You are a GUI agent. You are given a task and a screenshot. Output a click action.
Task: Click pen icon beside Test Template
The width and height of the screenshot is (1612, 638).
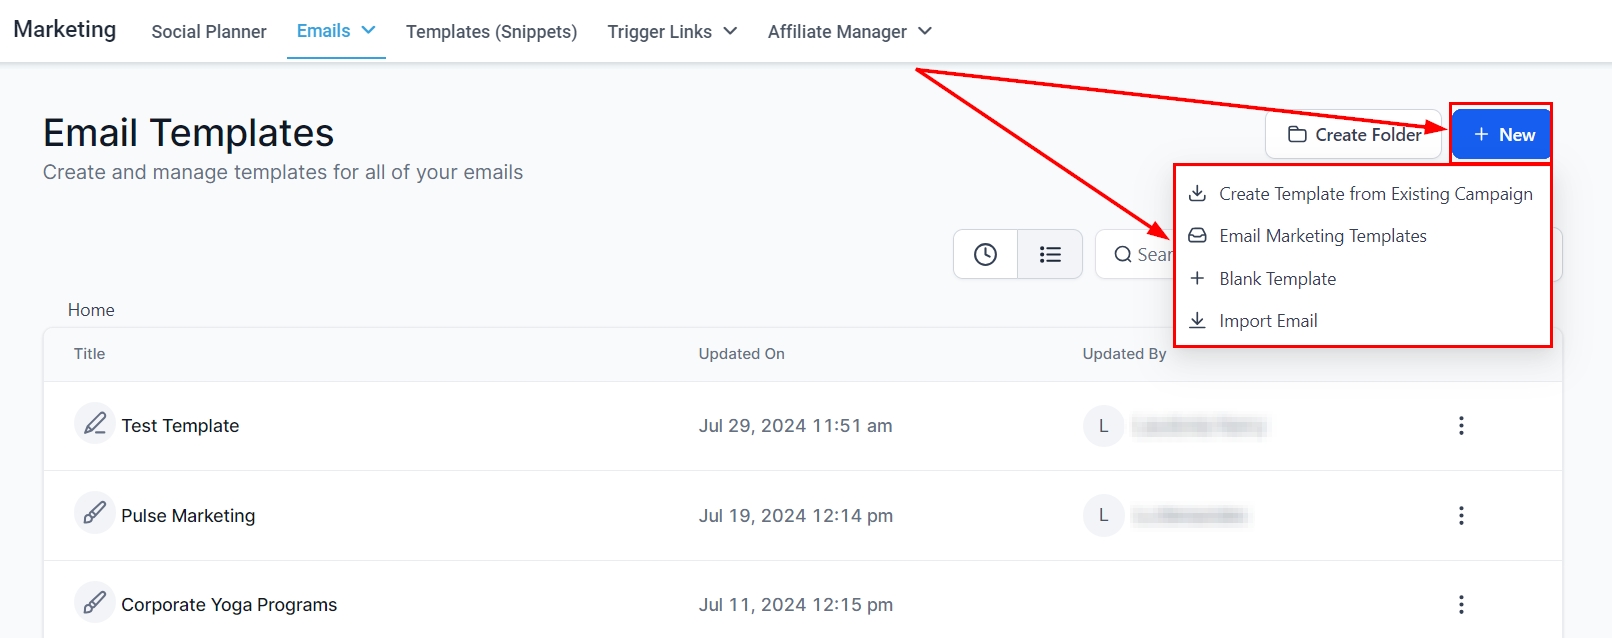point(95,424)
